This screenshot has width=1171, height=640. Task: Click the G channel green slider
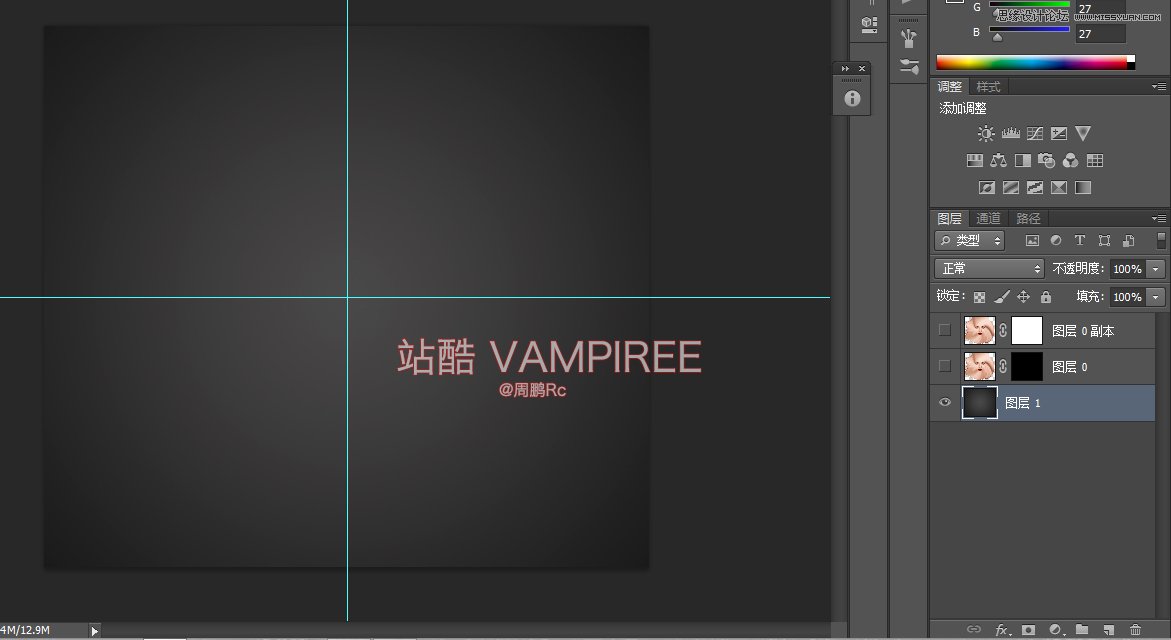click(x=1030, y=4)
